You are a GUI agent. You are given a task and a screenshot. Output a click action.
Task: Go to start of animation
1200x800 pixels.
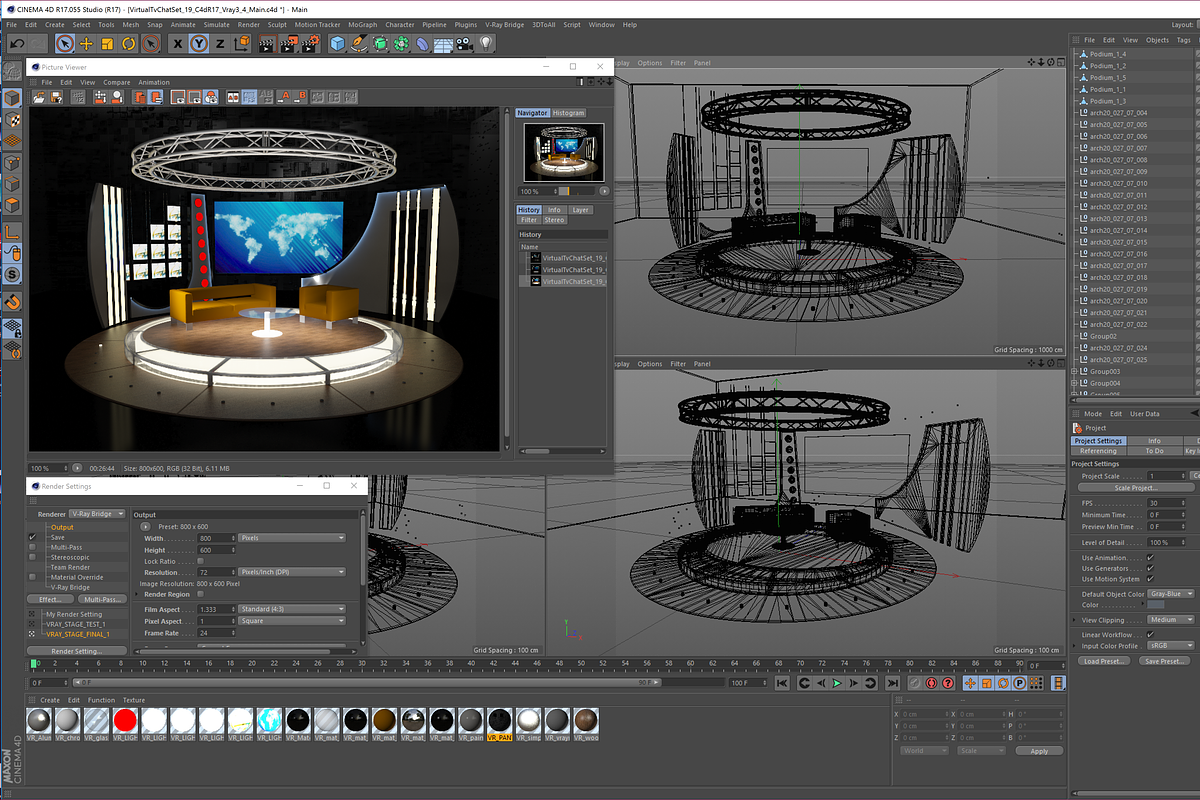(x=782, y=683)
